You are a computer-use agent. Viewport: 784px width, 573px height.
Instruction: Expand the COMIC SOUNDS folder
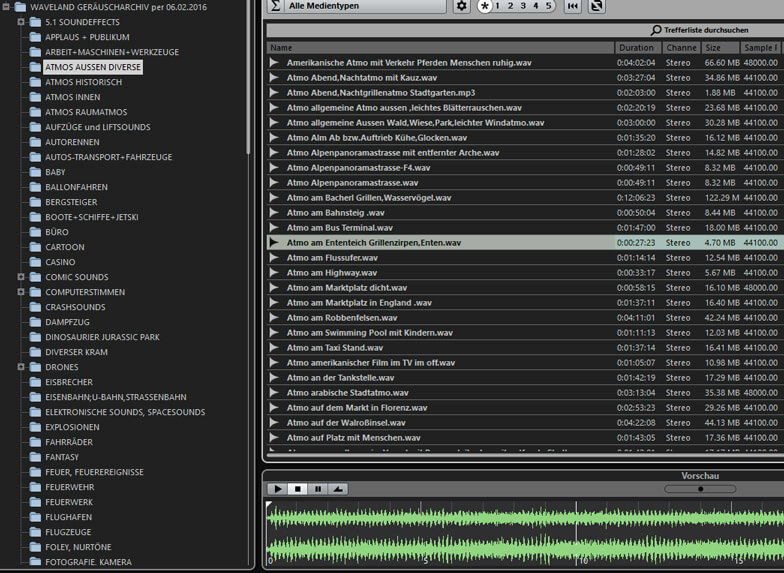[21, 277]
